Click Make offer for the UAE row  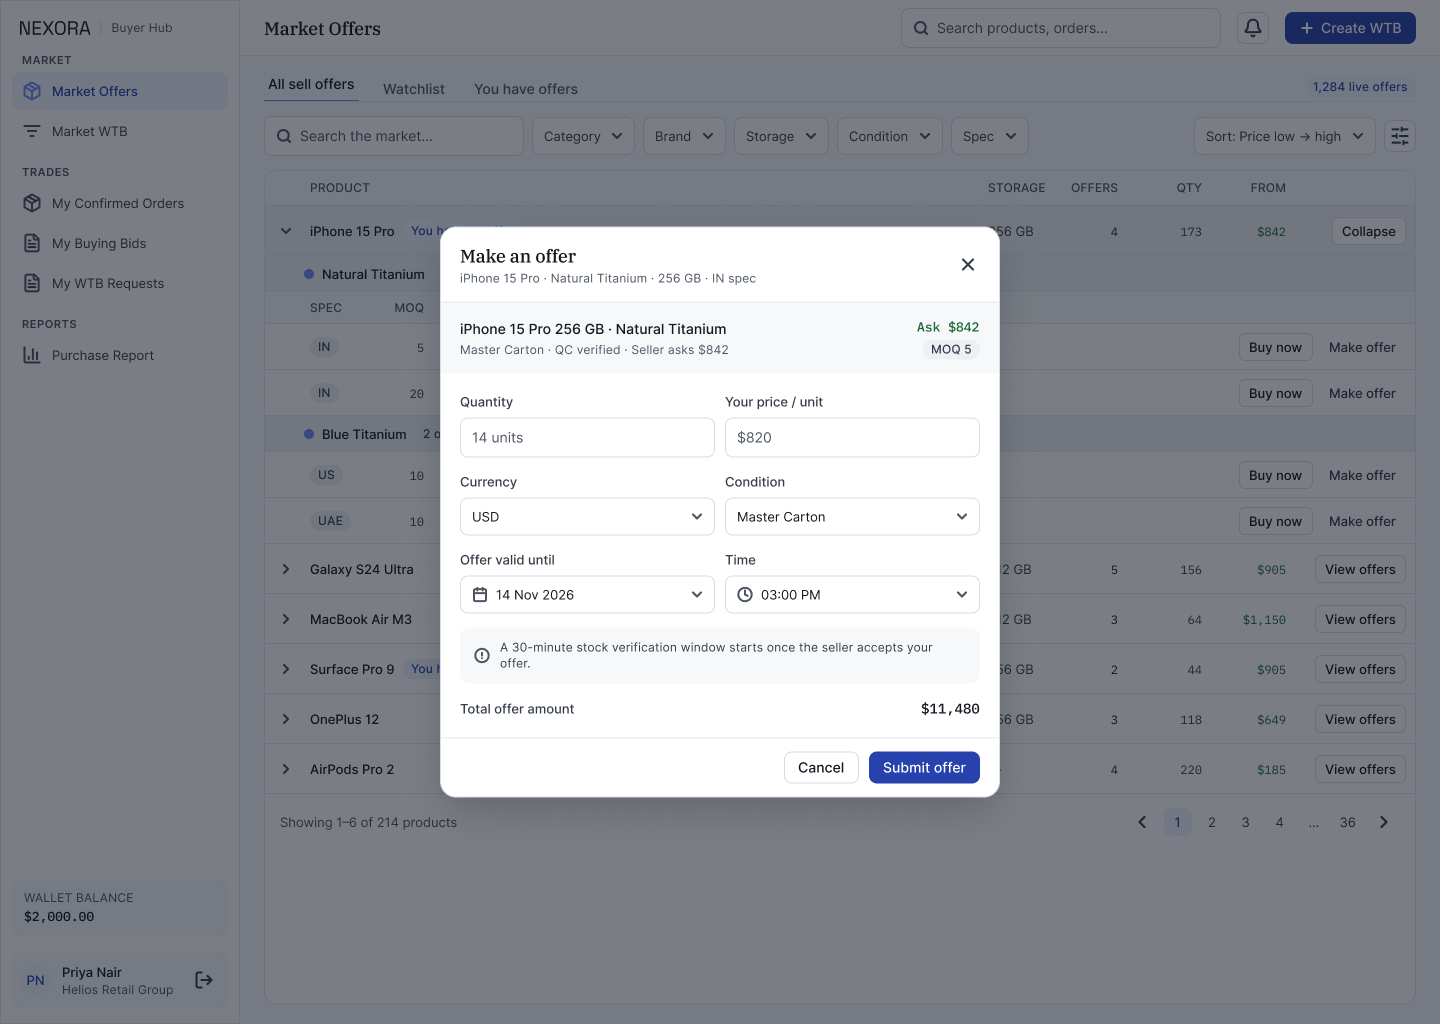(1362, 521)
